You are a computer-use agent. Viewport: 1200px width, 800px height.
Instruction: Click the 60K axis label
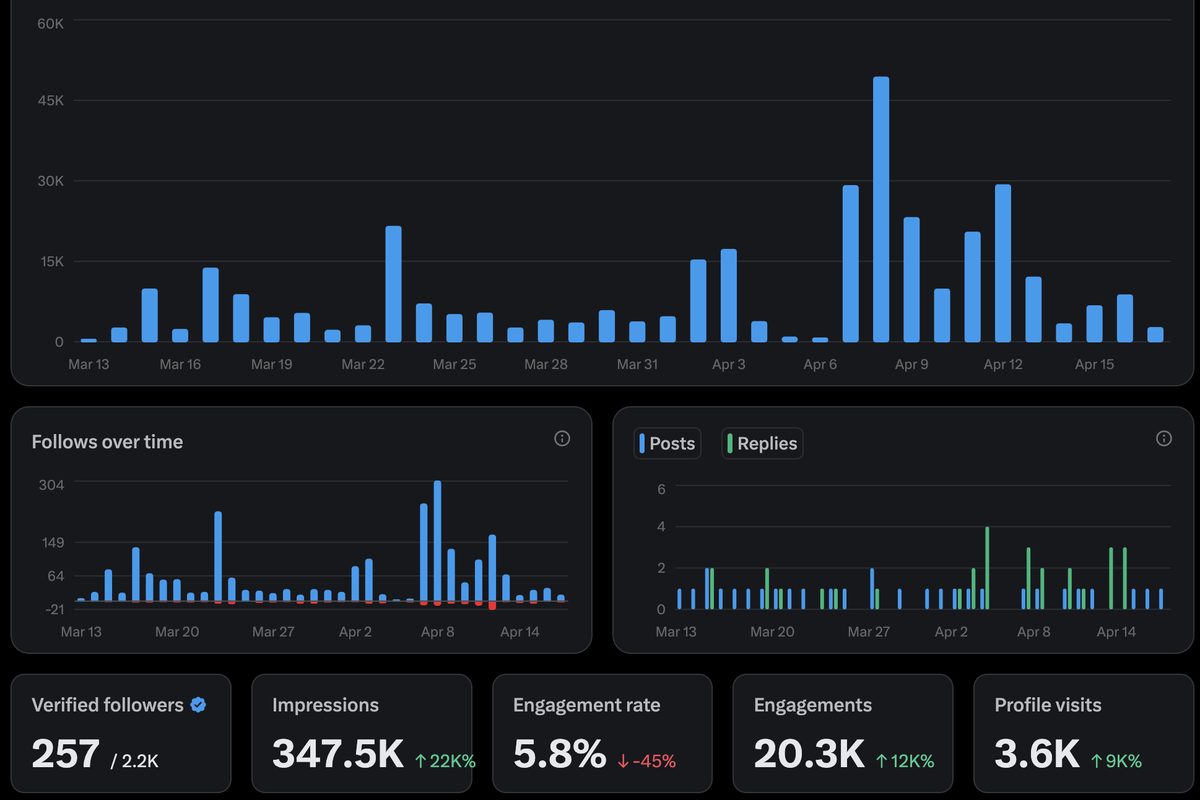(50, 21)
